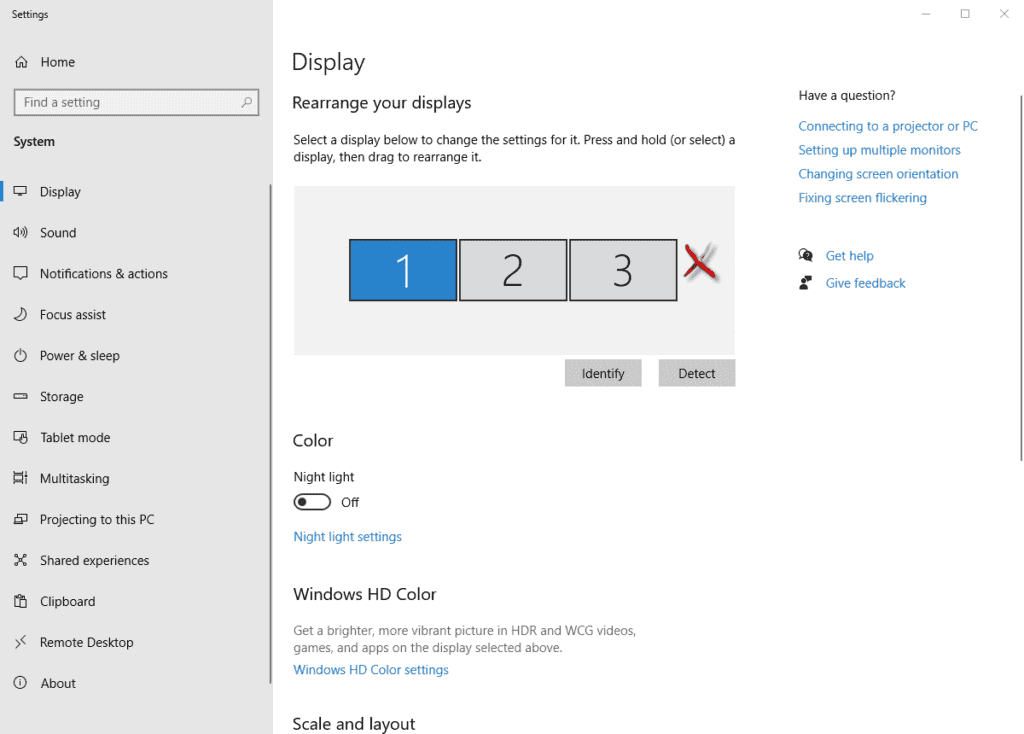Click the Clipboard icon in sidebar
Image resolution: width=1024 pixels, height=734 pixels.
[x=20, y=601]
